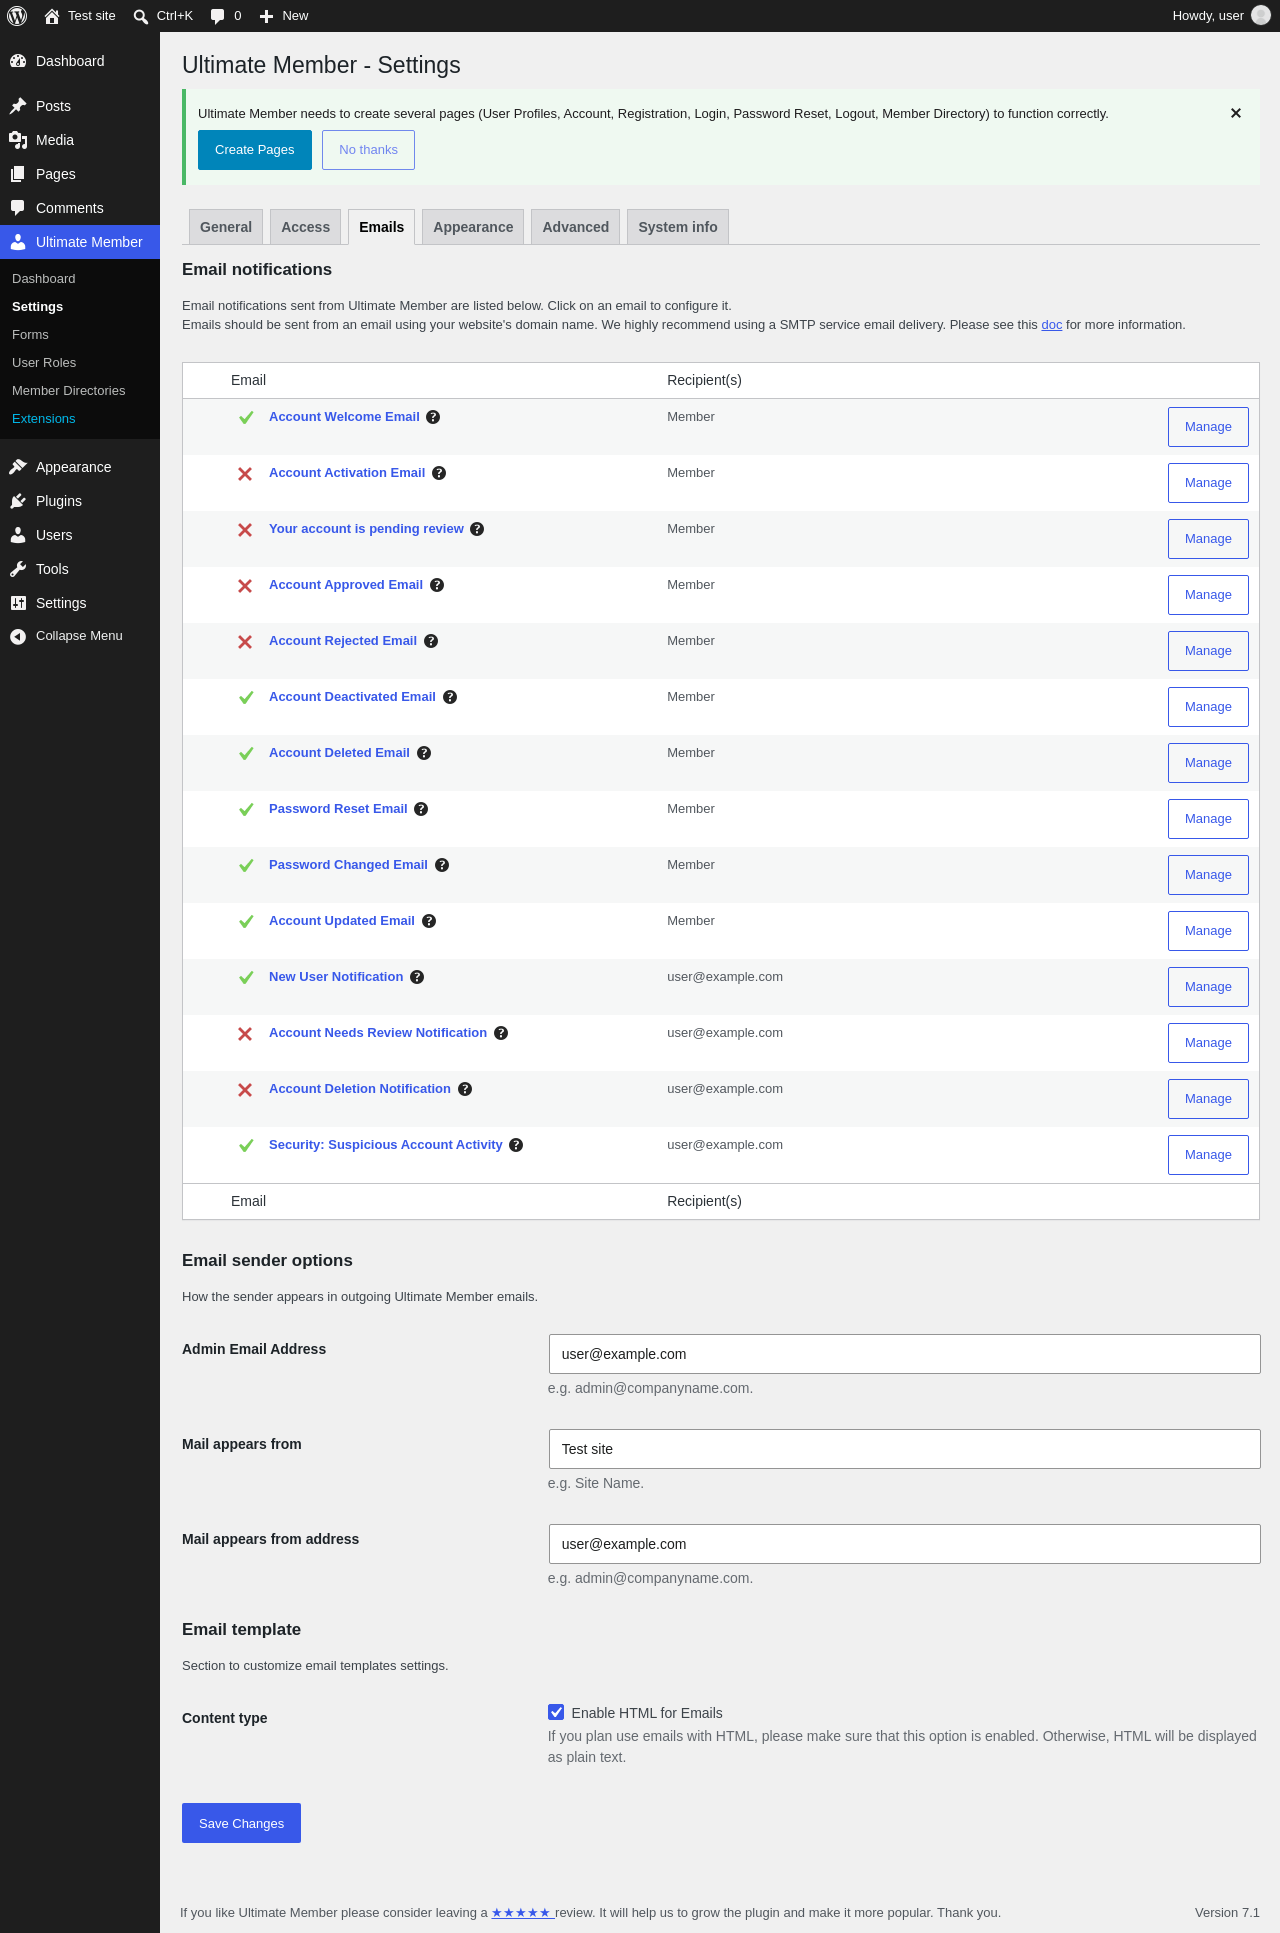
Task: Manage Security: Suspicious Account Activity email
Action: pyautogui.click(x=1208, y=1155)
